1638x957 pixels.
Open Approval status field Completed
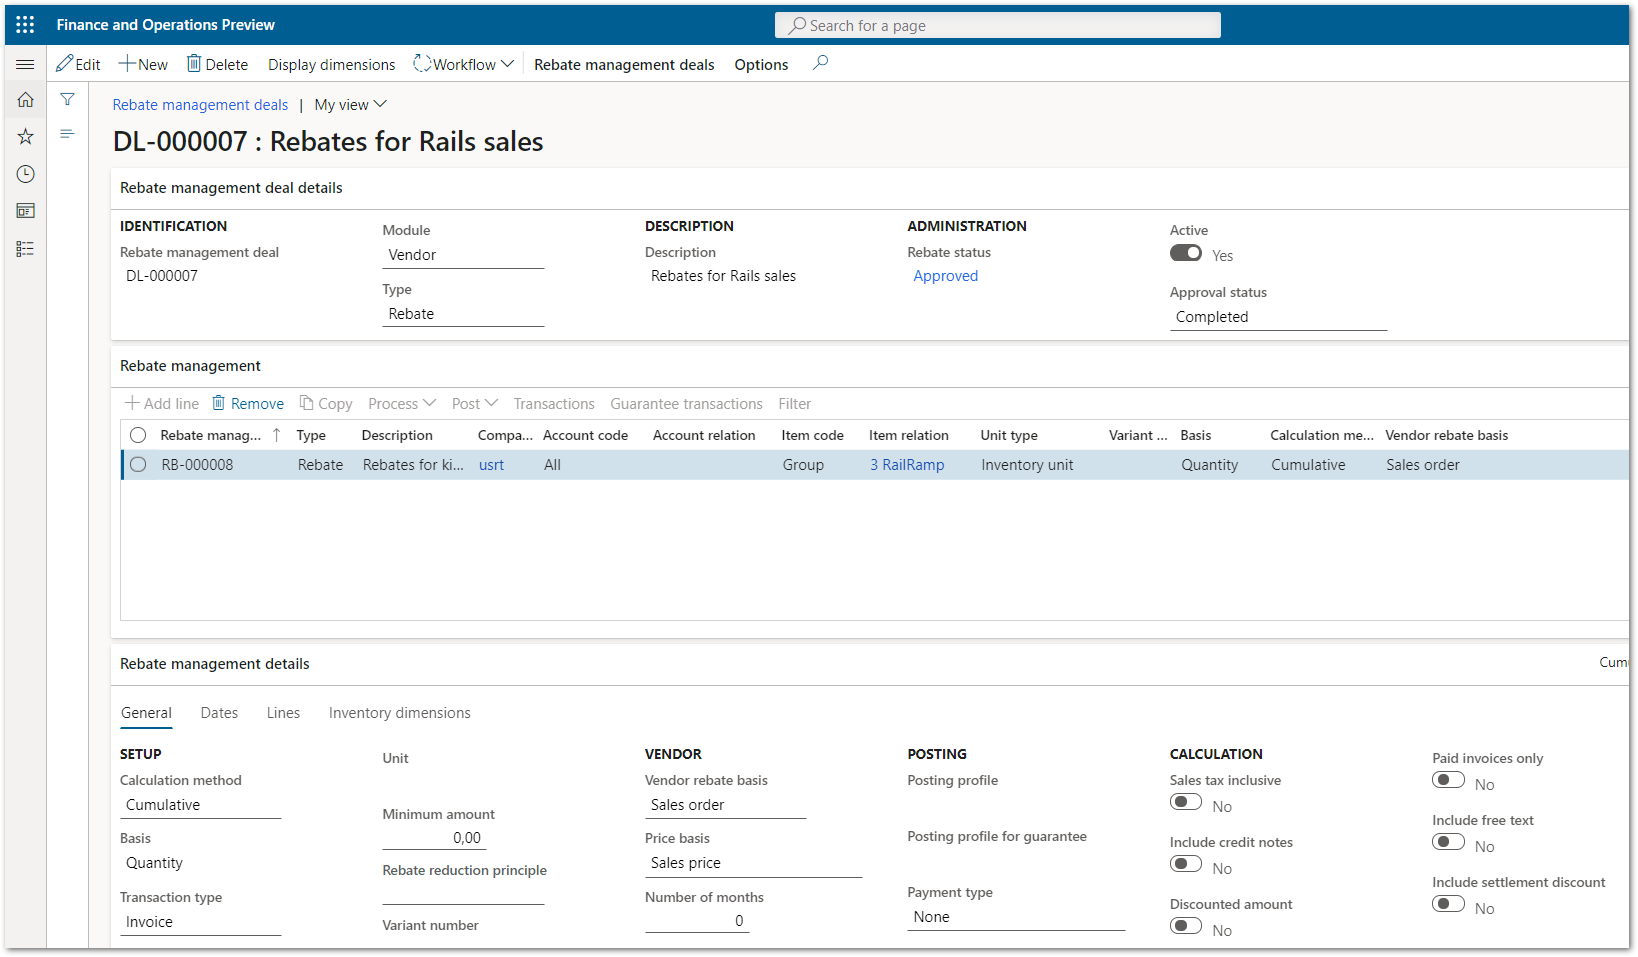tap(1278, 317)
